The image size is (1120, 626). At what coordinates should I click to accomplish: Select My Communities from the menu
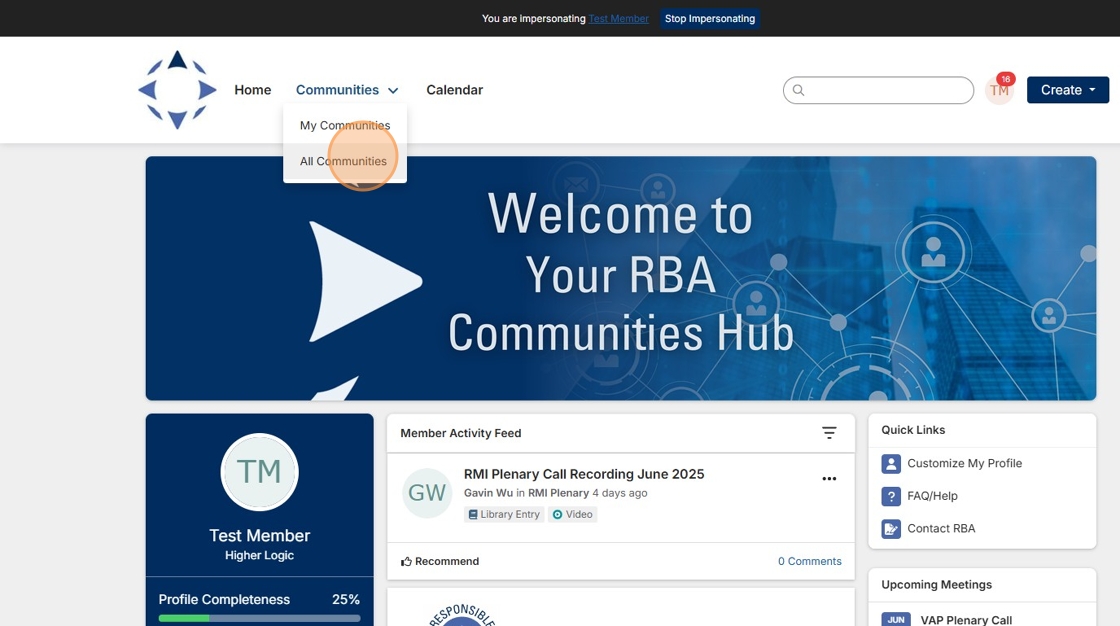pos(345,125)
